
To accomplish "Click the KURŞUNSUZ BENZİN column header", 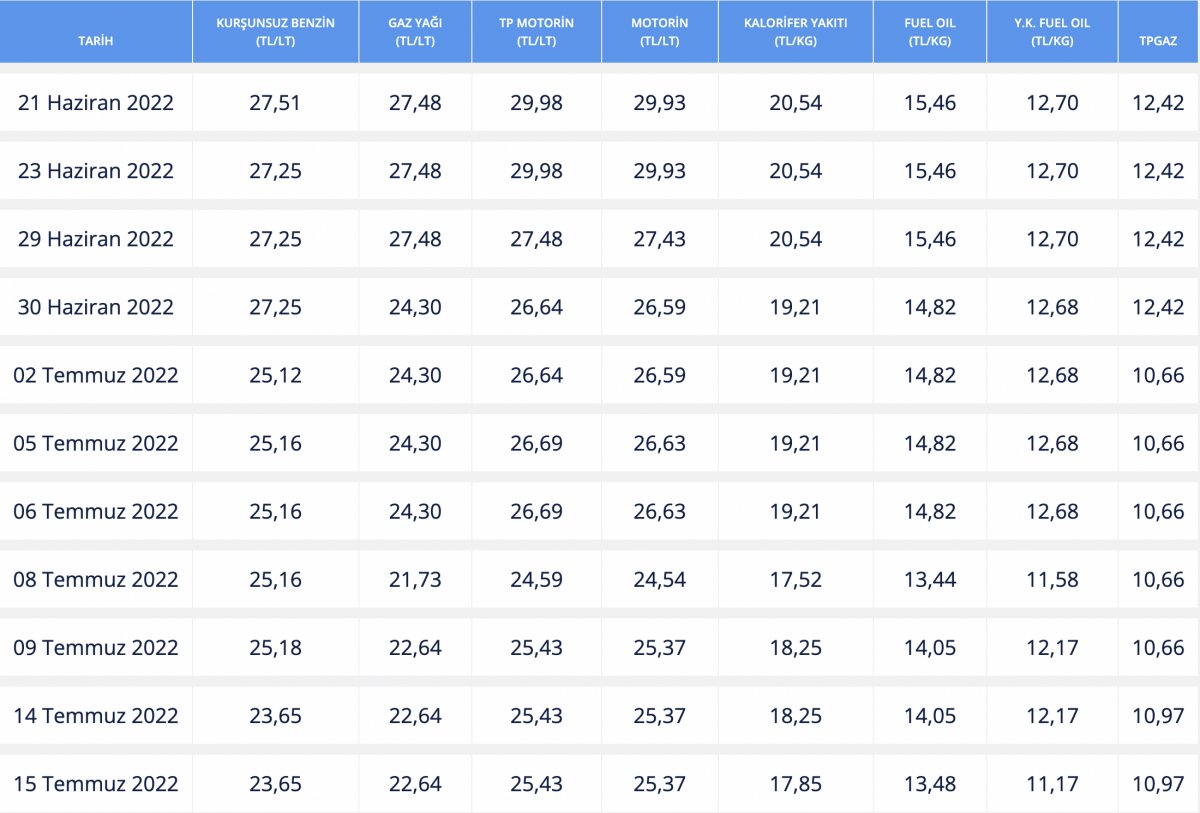I will (x=275, y=32).
